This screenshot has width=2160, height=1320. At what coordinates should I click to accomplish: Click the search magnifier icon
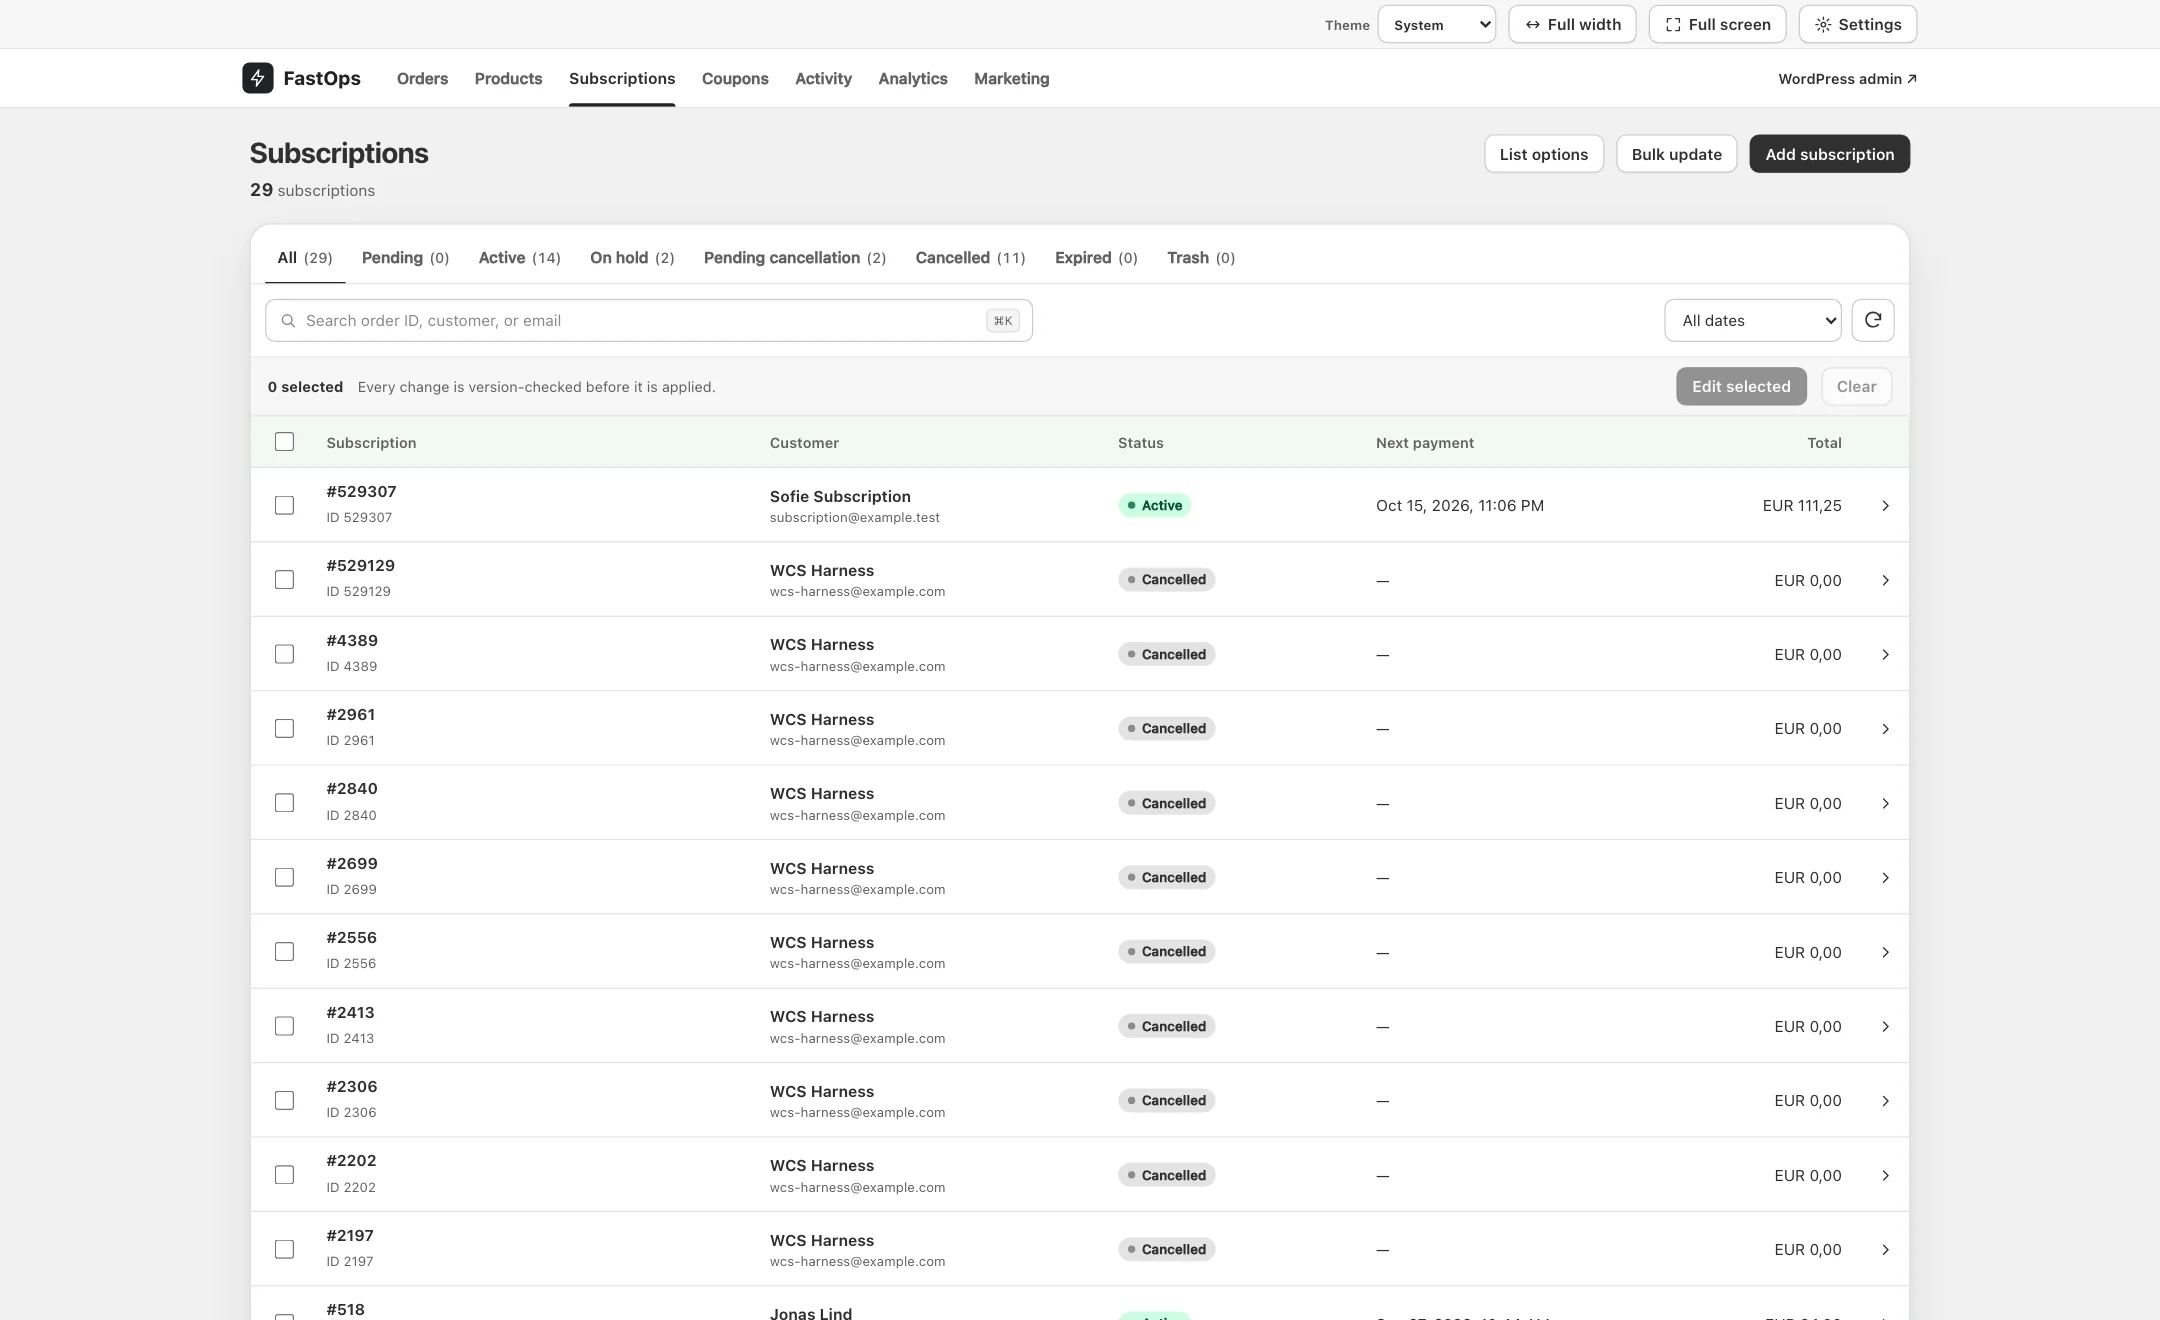[288, 321]
